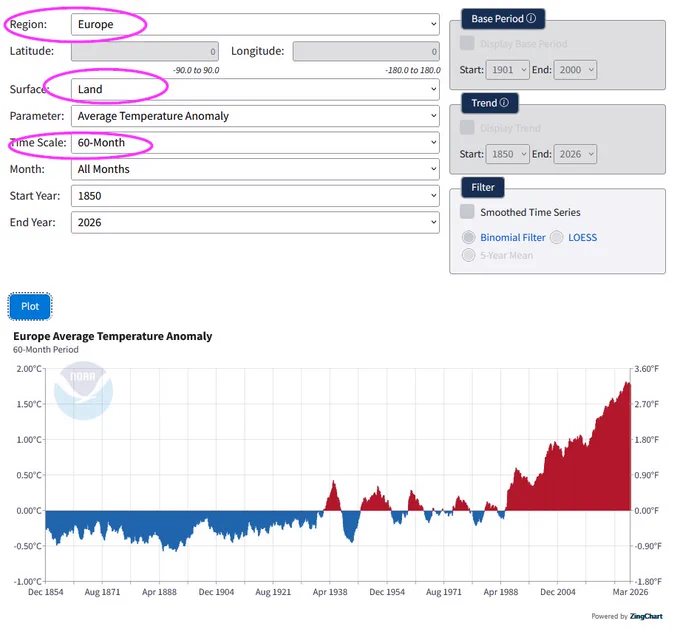Click the Longitude input field

[x=366, y=51]
